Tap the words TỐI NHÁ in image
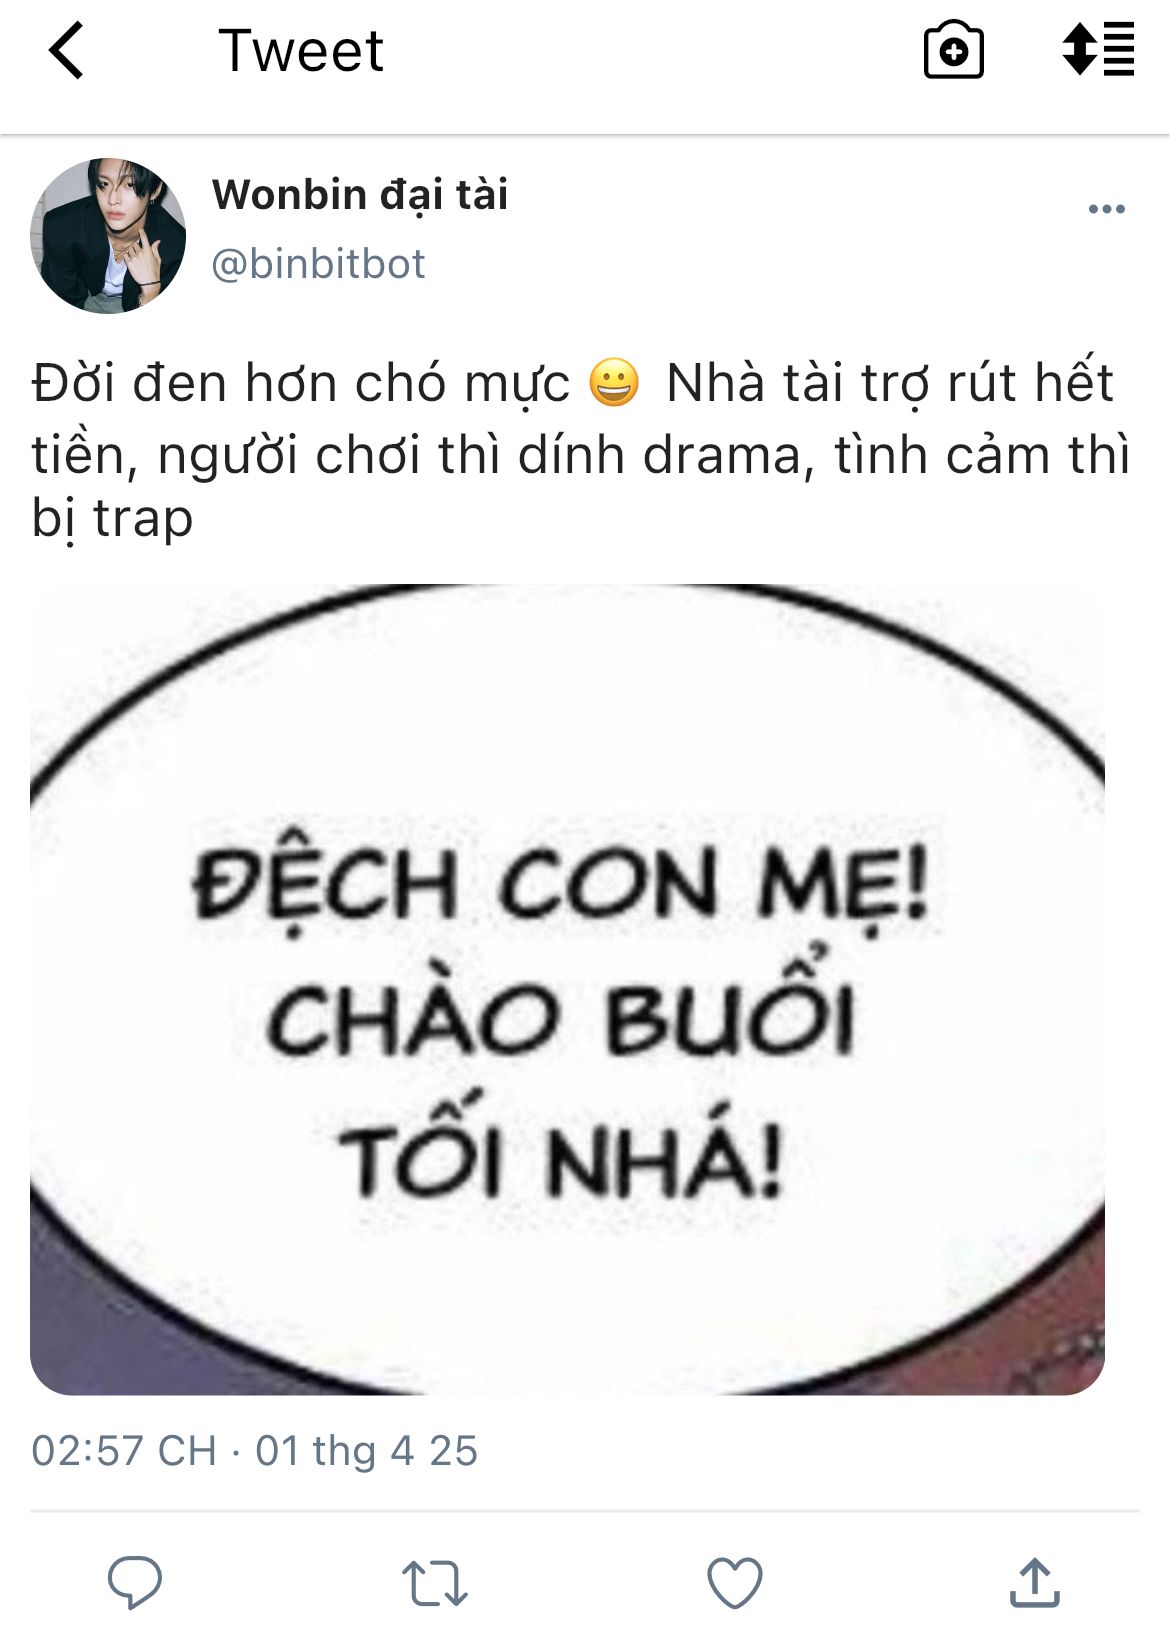The width and height of the screenshot is (1170, 1640). coord(560,1152)
